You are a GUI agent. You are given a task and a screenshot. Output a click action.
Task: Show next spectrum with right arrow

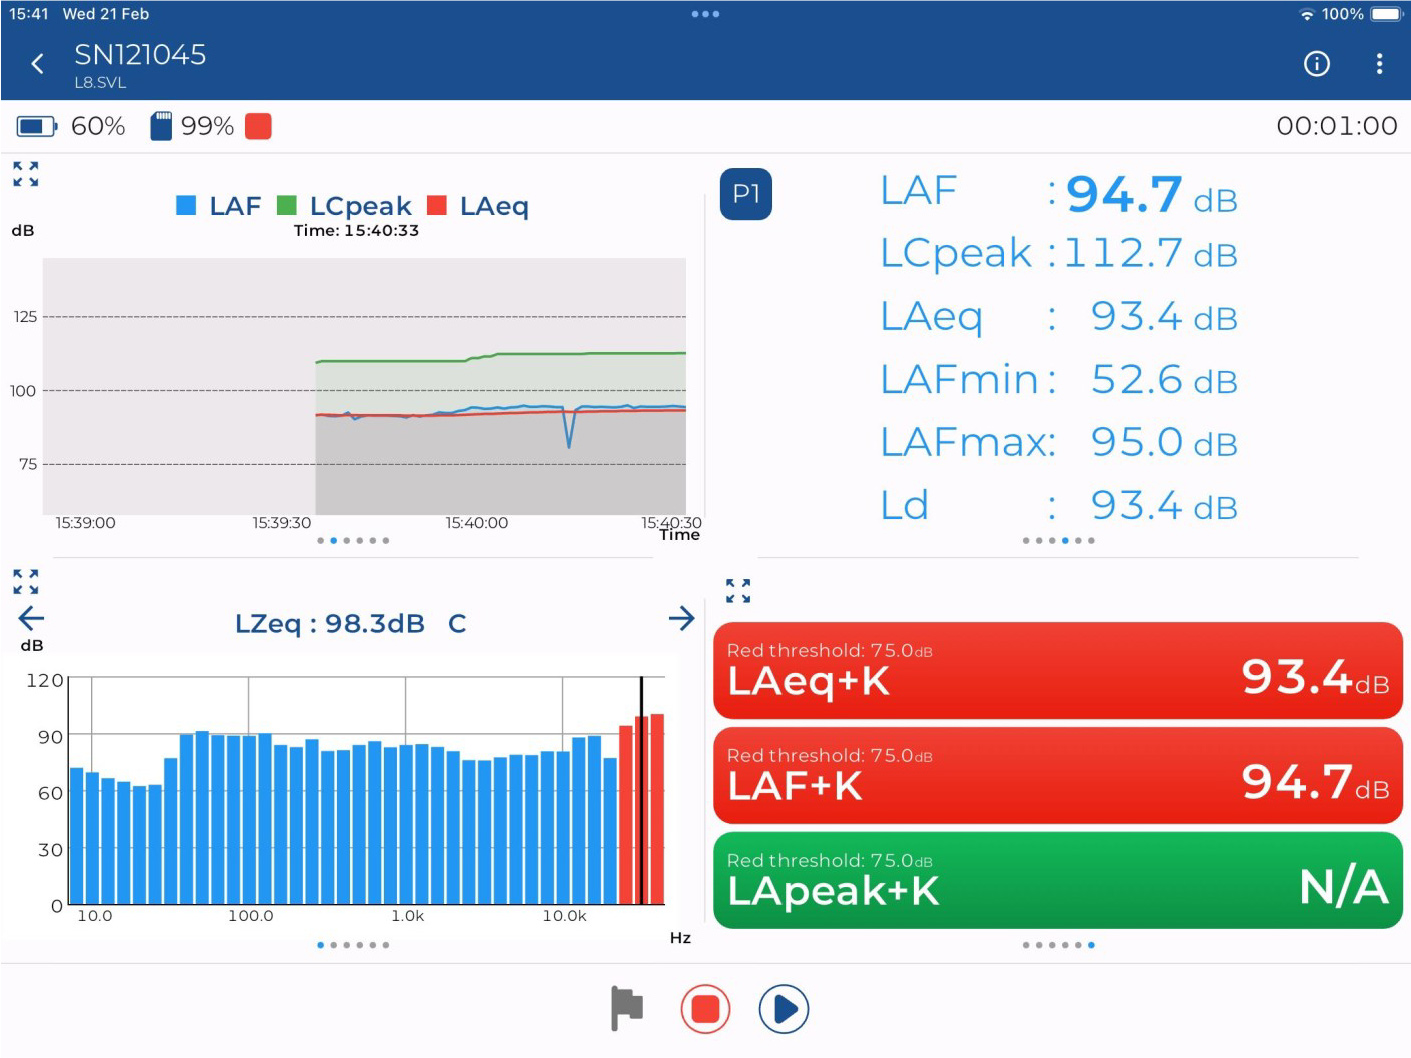(681, 619)
